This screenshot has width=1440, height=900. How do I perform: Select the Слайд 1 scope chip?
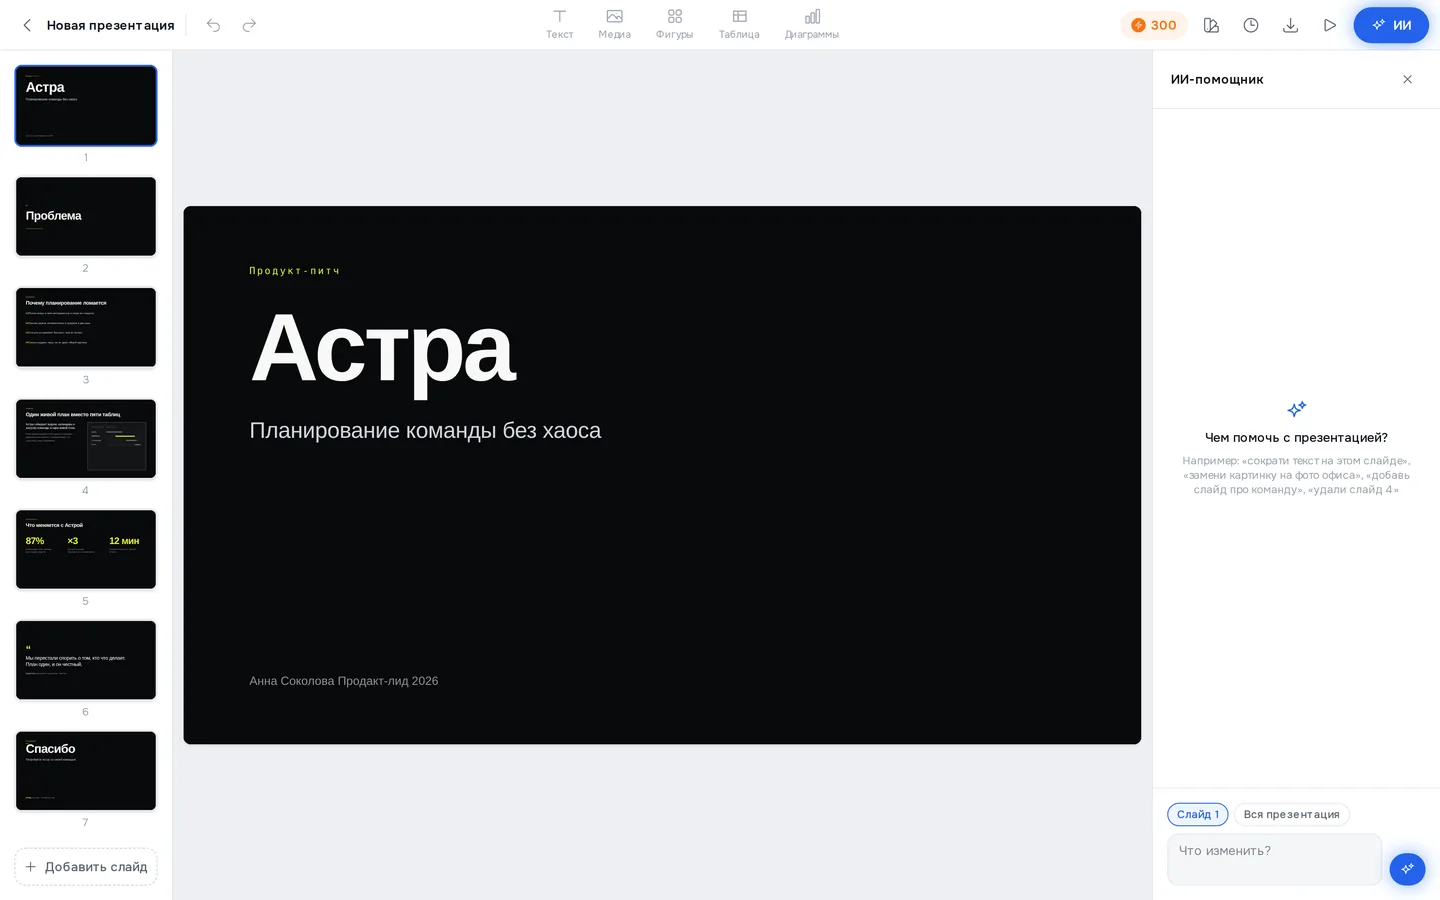point(1197,814)
